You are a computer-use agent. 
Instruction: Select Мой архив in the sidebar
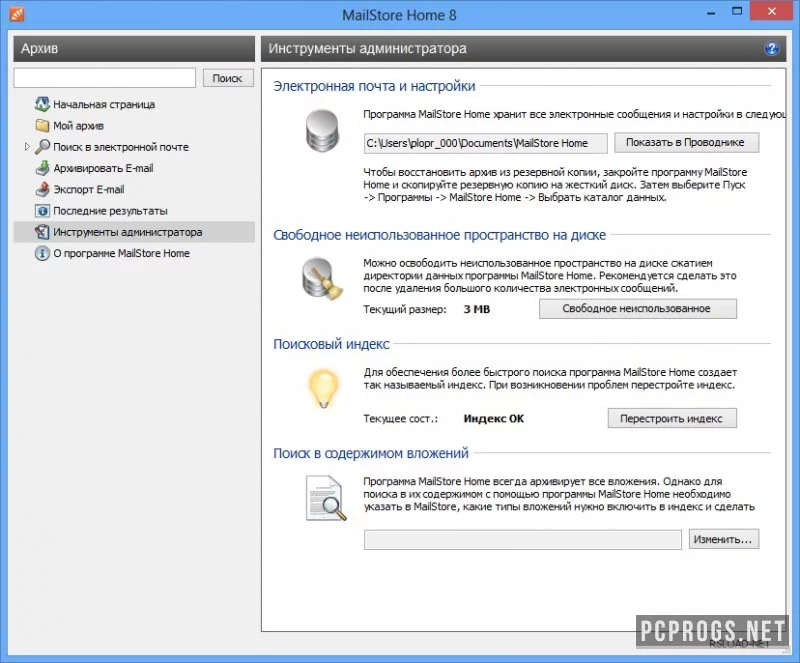tap(79, 126)
